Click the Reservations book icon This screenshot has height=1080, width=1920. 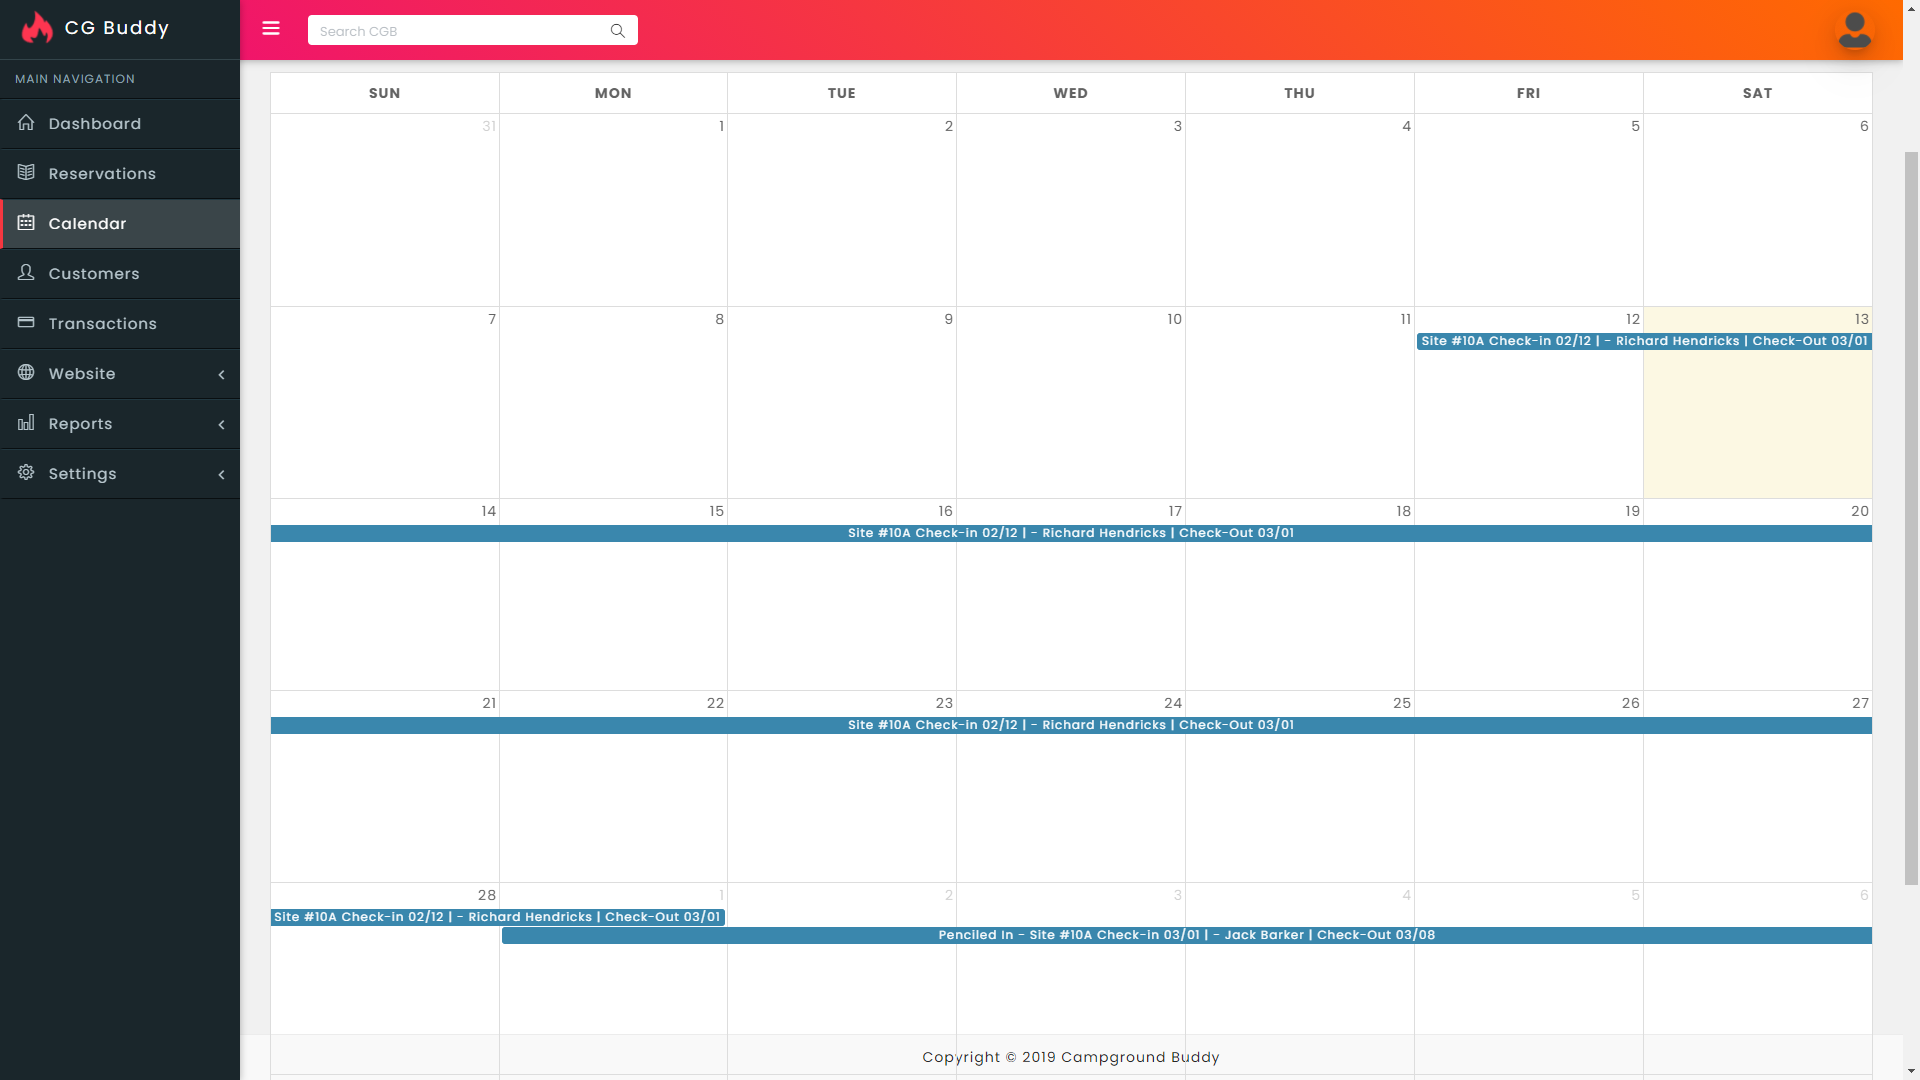(26, 172)
